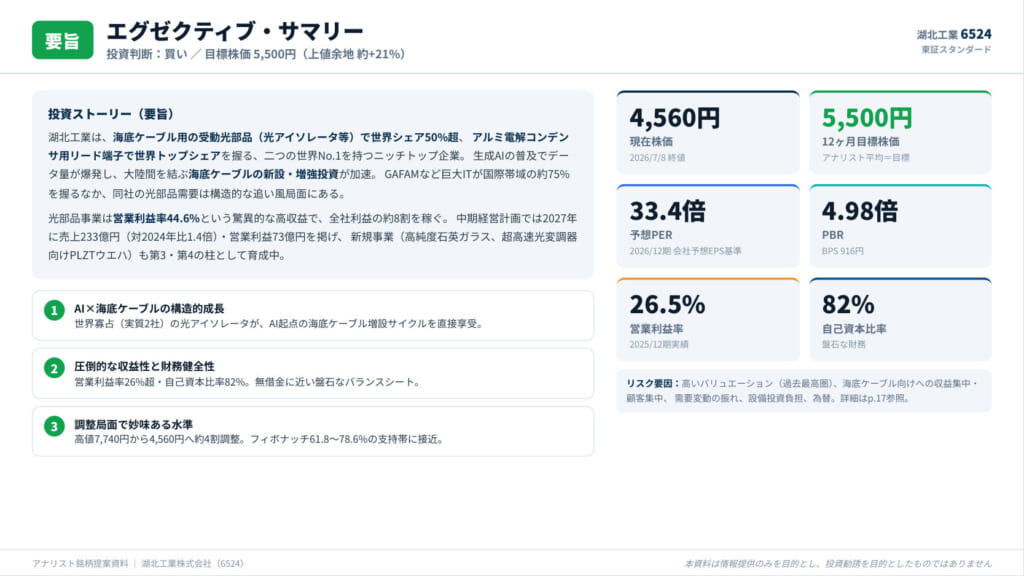Click the 調整局面で妙味ある水準 heading
The width and height of the screenshot is (1024, 576).
click(133, 424)
